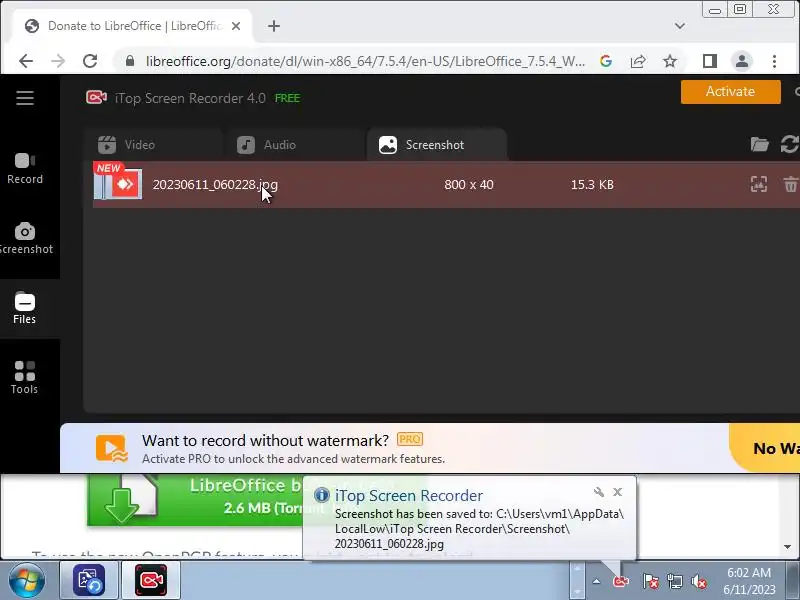Select Screenshot in the sidebar
This screenshot has width=800, height=600.
24,238
